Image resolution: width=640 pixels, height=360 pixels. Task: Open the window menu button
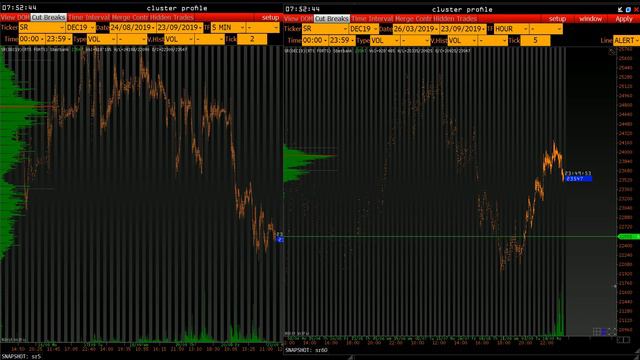[x=590, y=19]
